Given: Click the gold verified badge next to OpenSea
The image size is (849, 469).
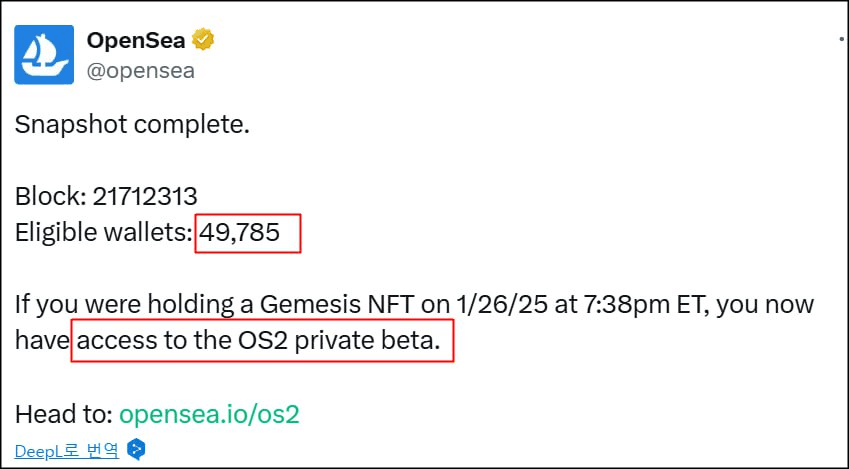Looking at the screenshot, I should (x=203, y=40).
